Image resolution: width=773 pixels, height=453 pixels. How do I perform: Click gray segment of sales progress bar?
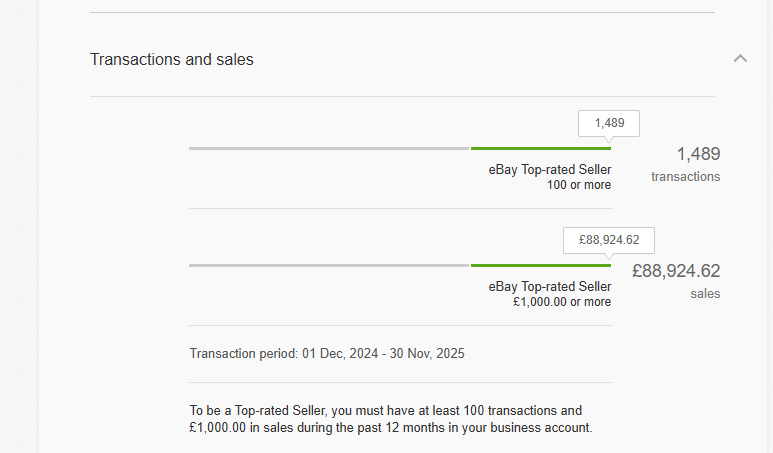click(329, 265)
